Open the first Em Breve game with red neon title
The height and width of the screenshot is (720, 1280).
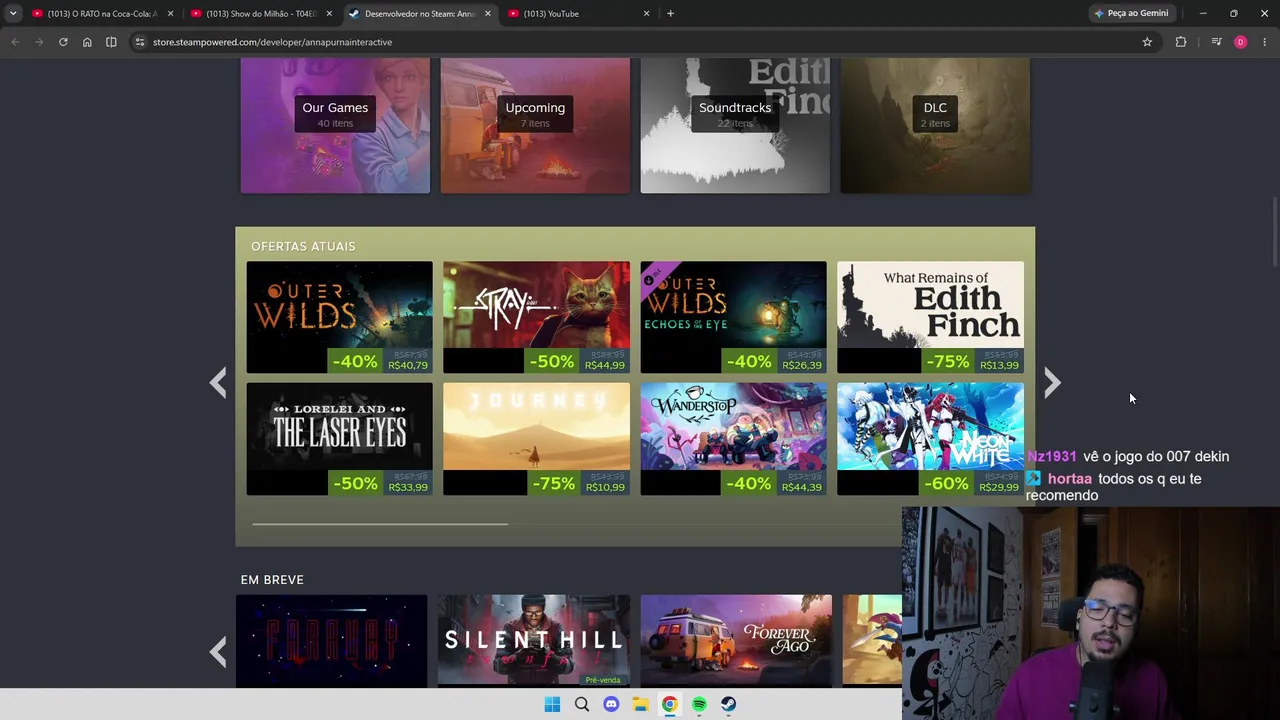(x=331, y=641)
